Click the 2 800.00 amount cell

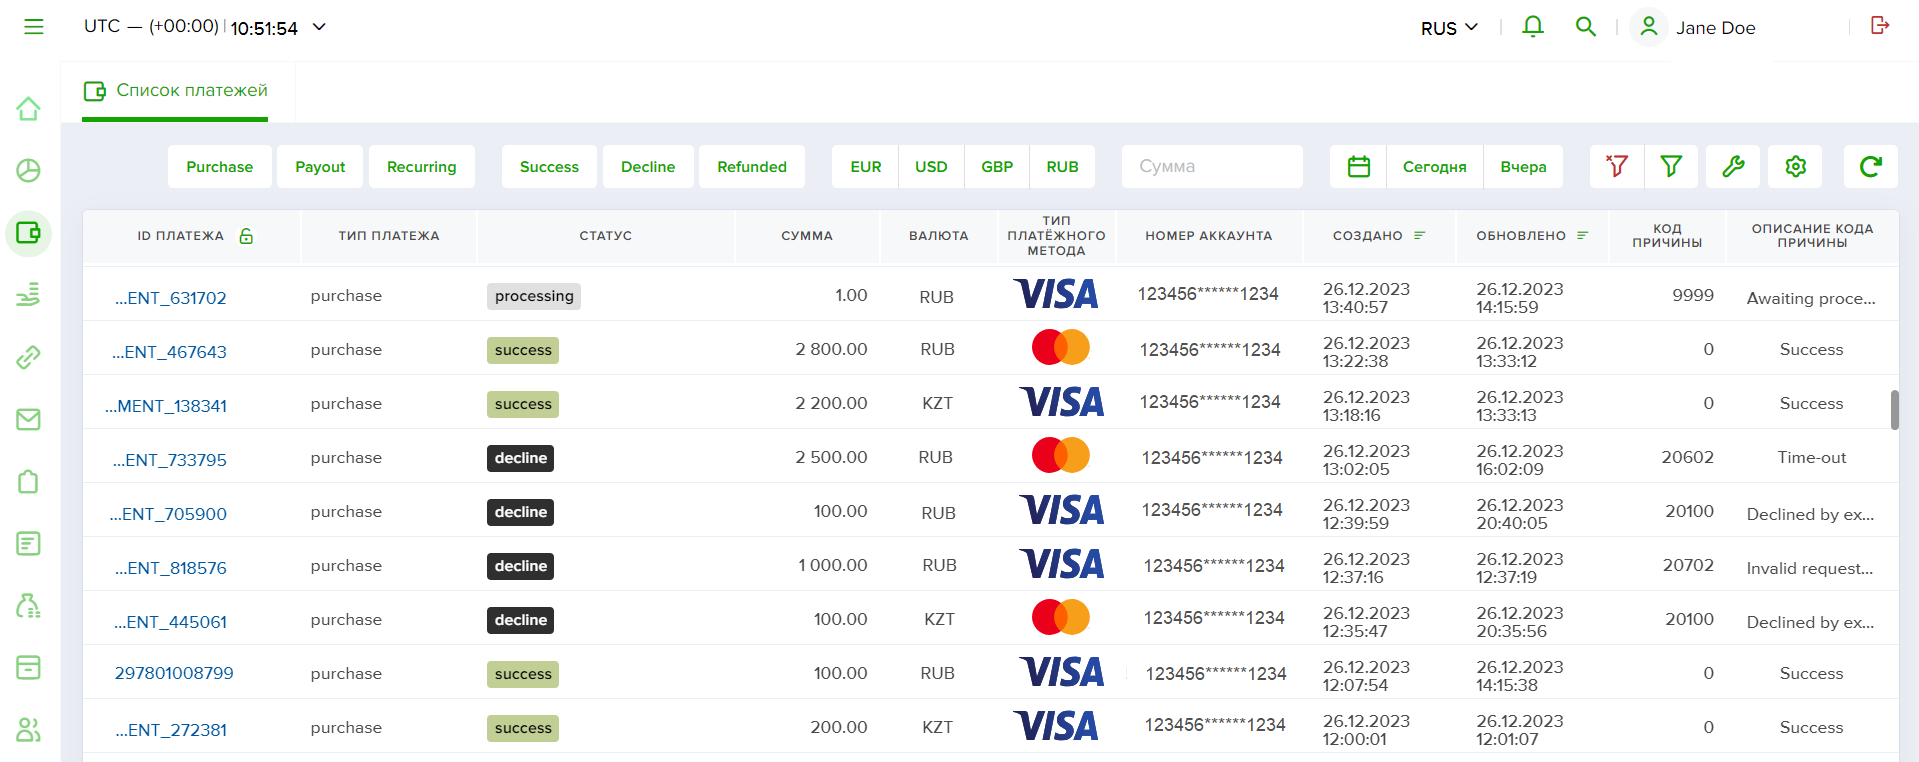pyautogui.click(x=831, y=350)
